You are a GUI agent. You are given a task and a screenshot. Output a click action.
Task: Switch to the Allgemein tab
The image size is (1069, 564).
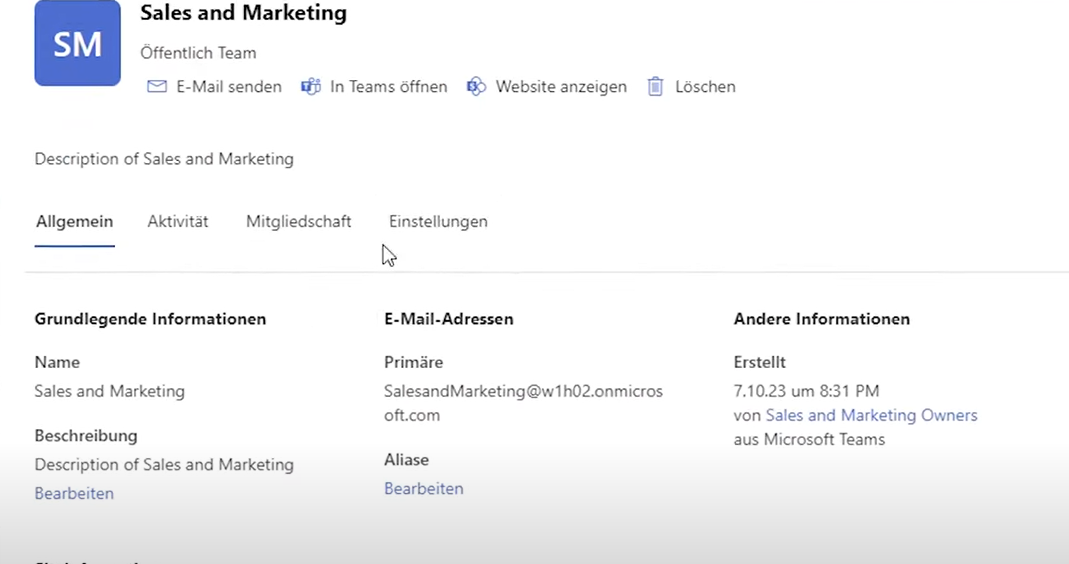tap(75, 221)
